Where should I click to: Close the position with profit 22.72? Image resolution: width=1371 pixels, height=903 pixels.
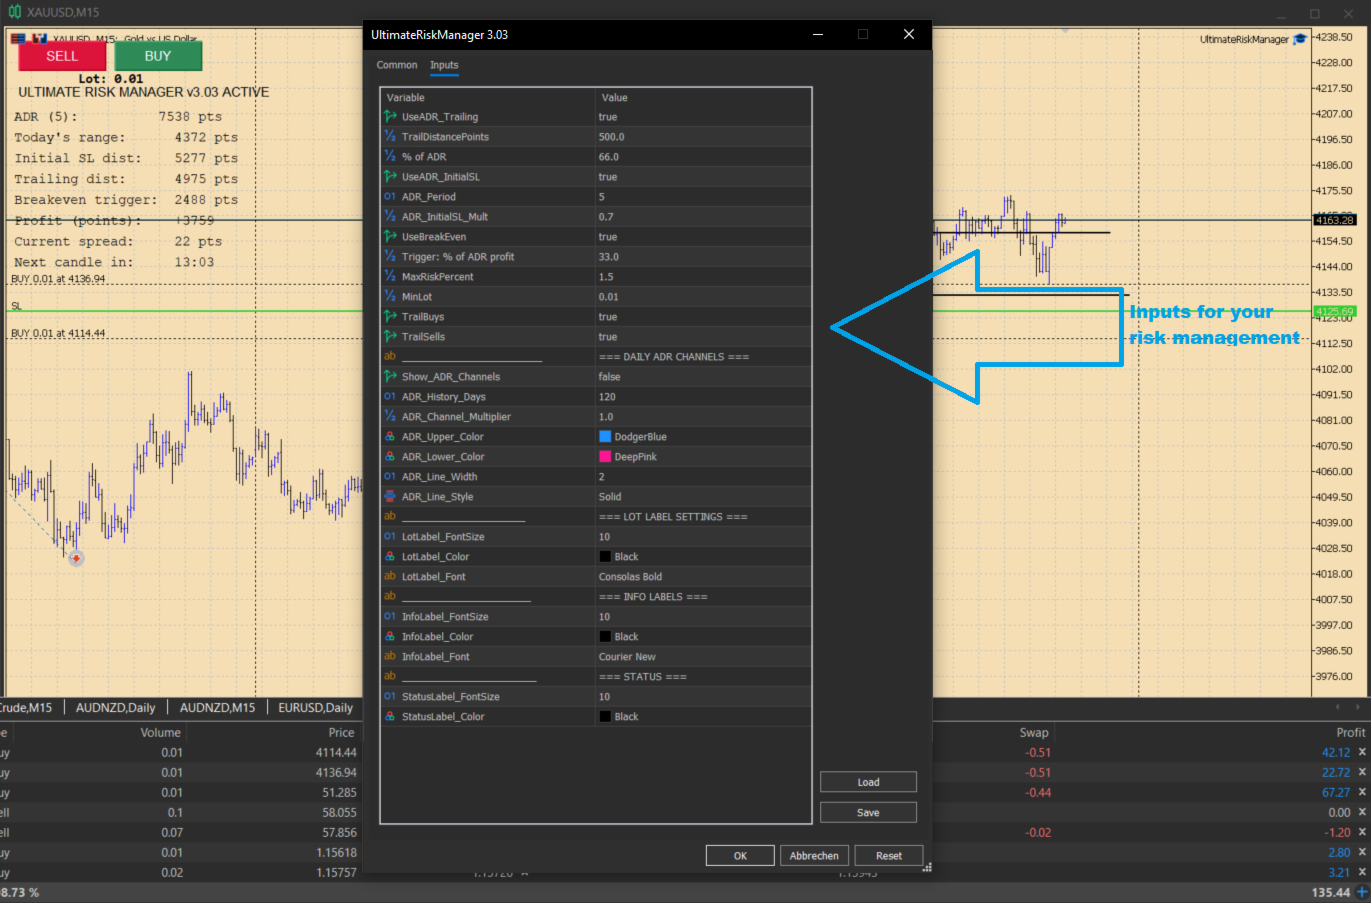[1362, 772]
